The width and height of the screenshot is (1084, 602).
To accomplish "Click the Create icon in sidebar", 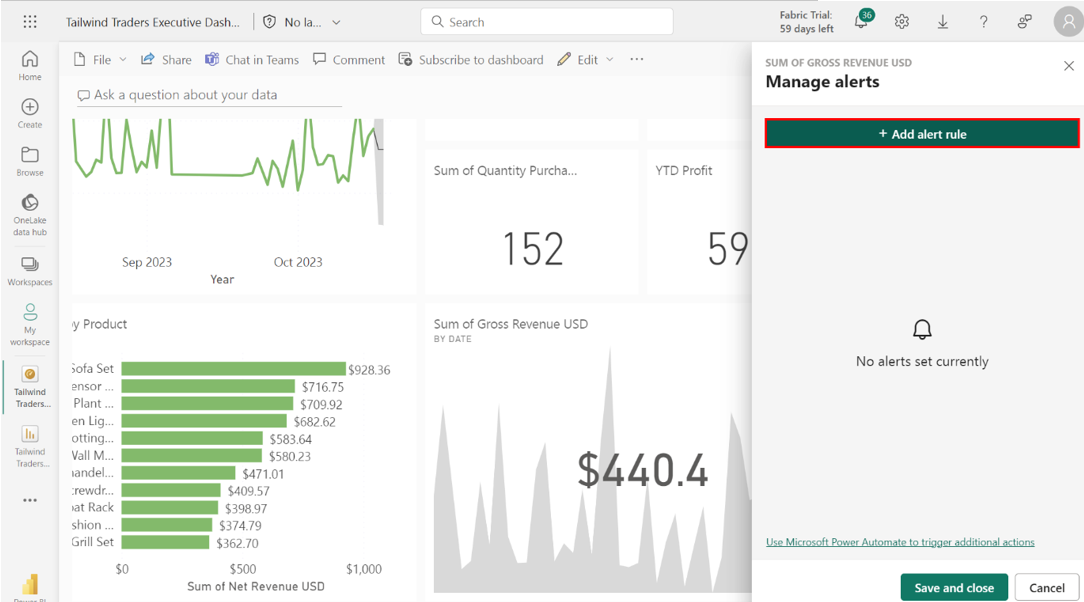I will [x=30, y=114].
